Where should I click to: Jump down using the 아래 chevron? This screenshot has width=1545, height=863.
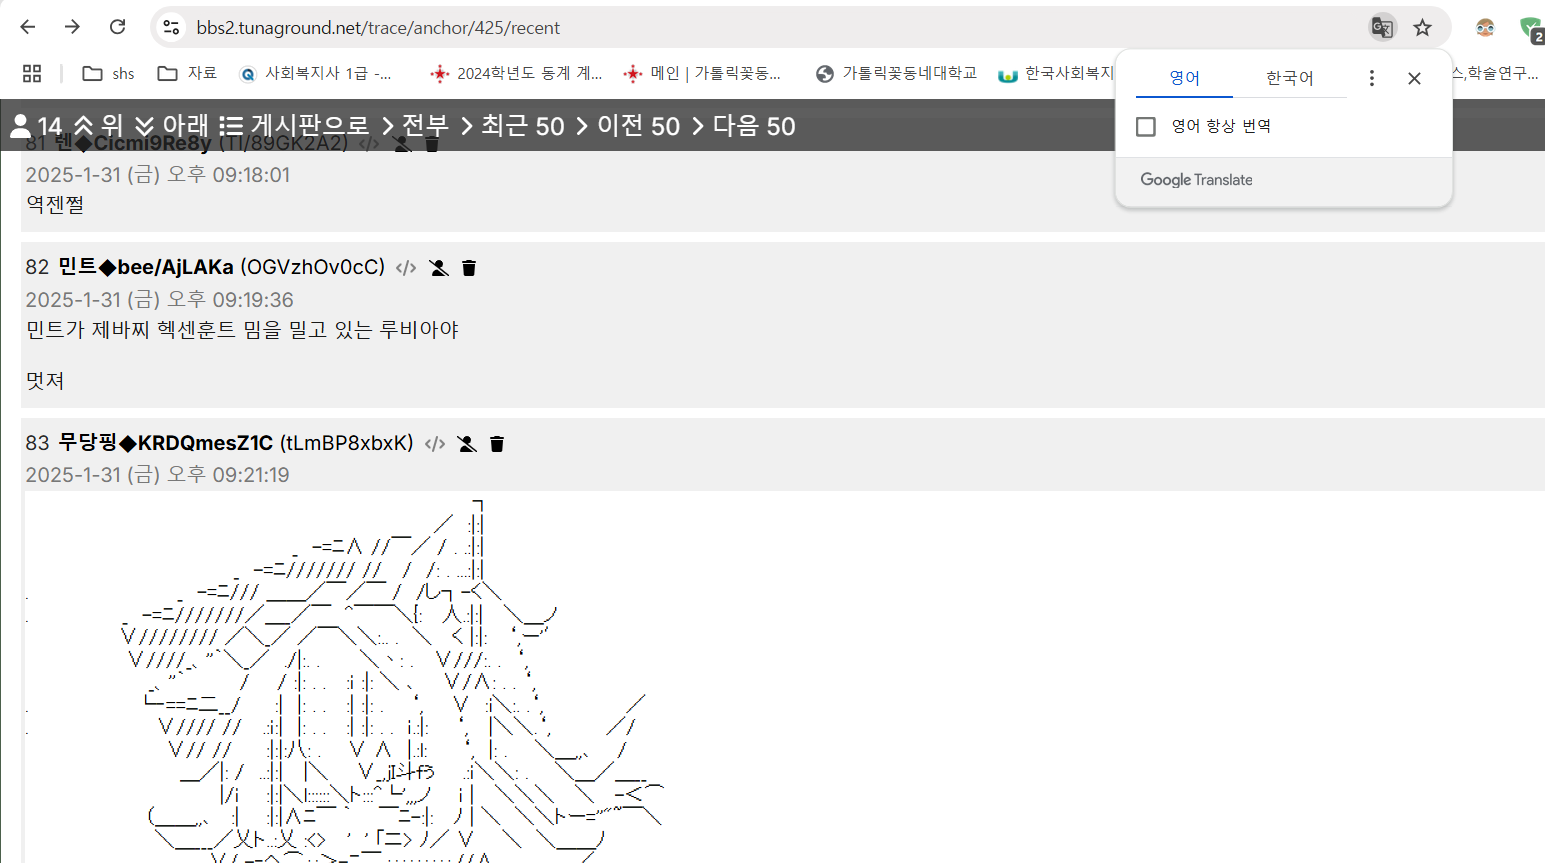172,126
